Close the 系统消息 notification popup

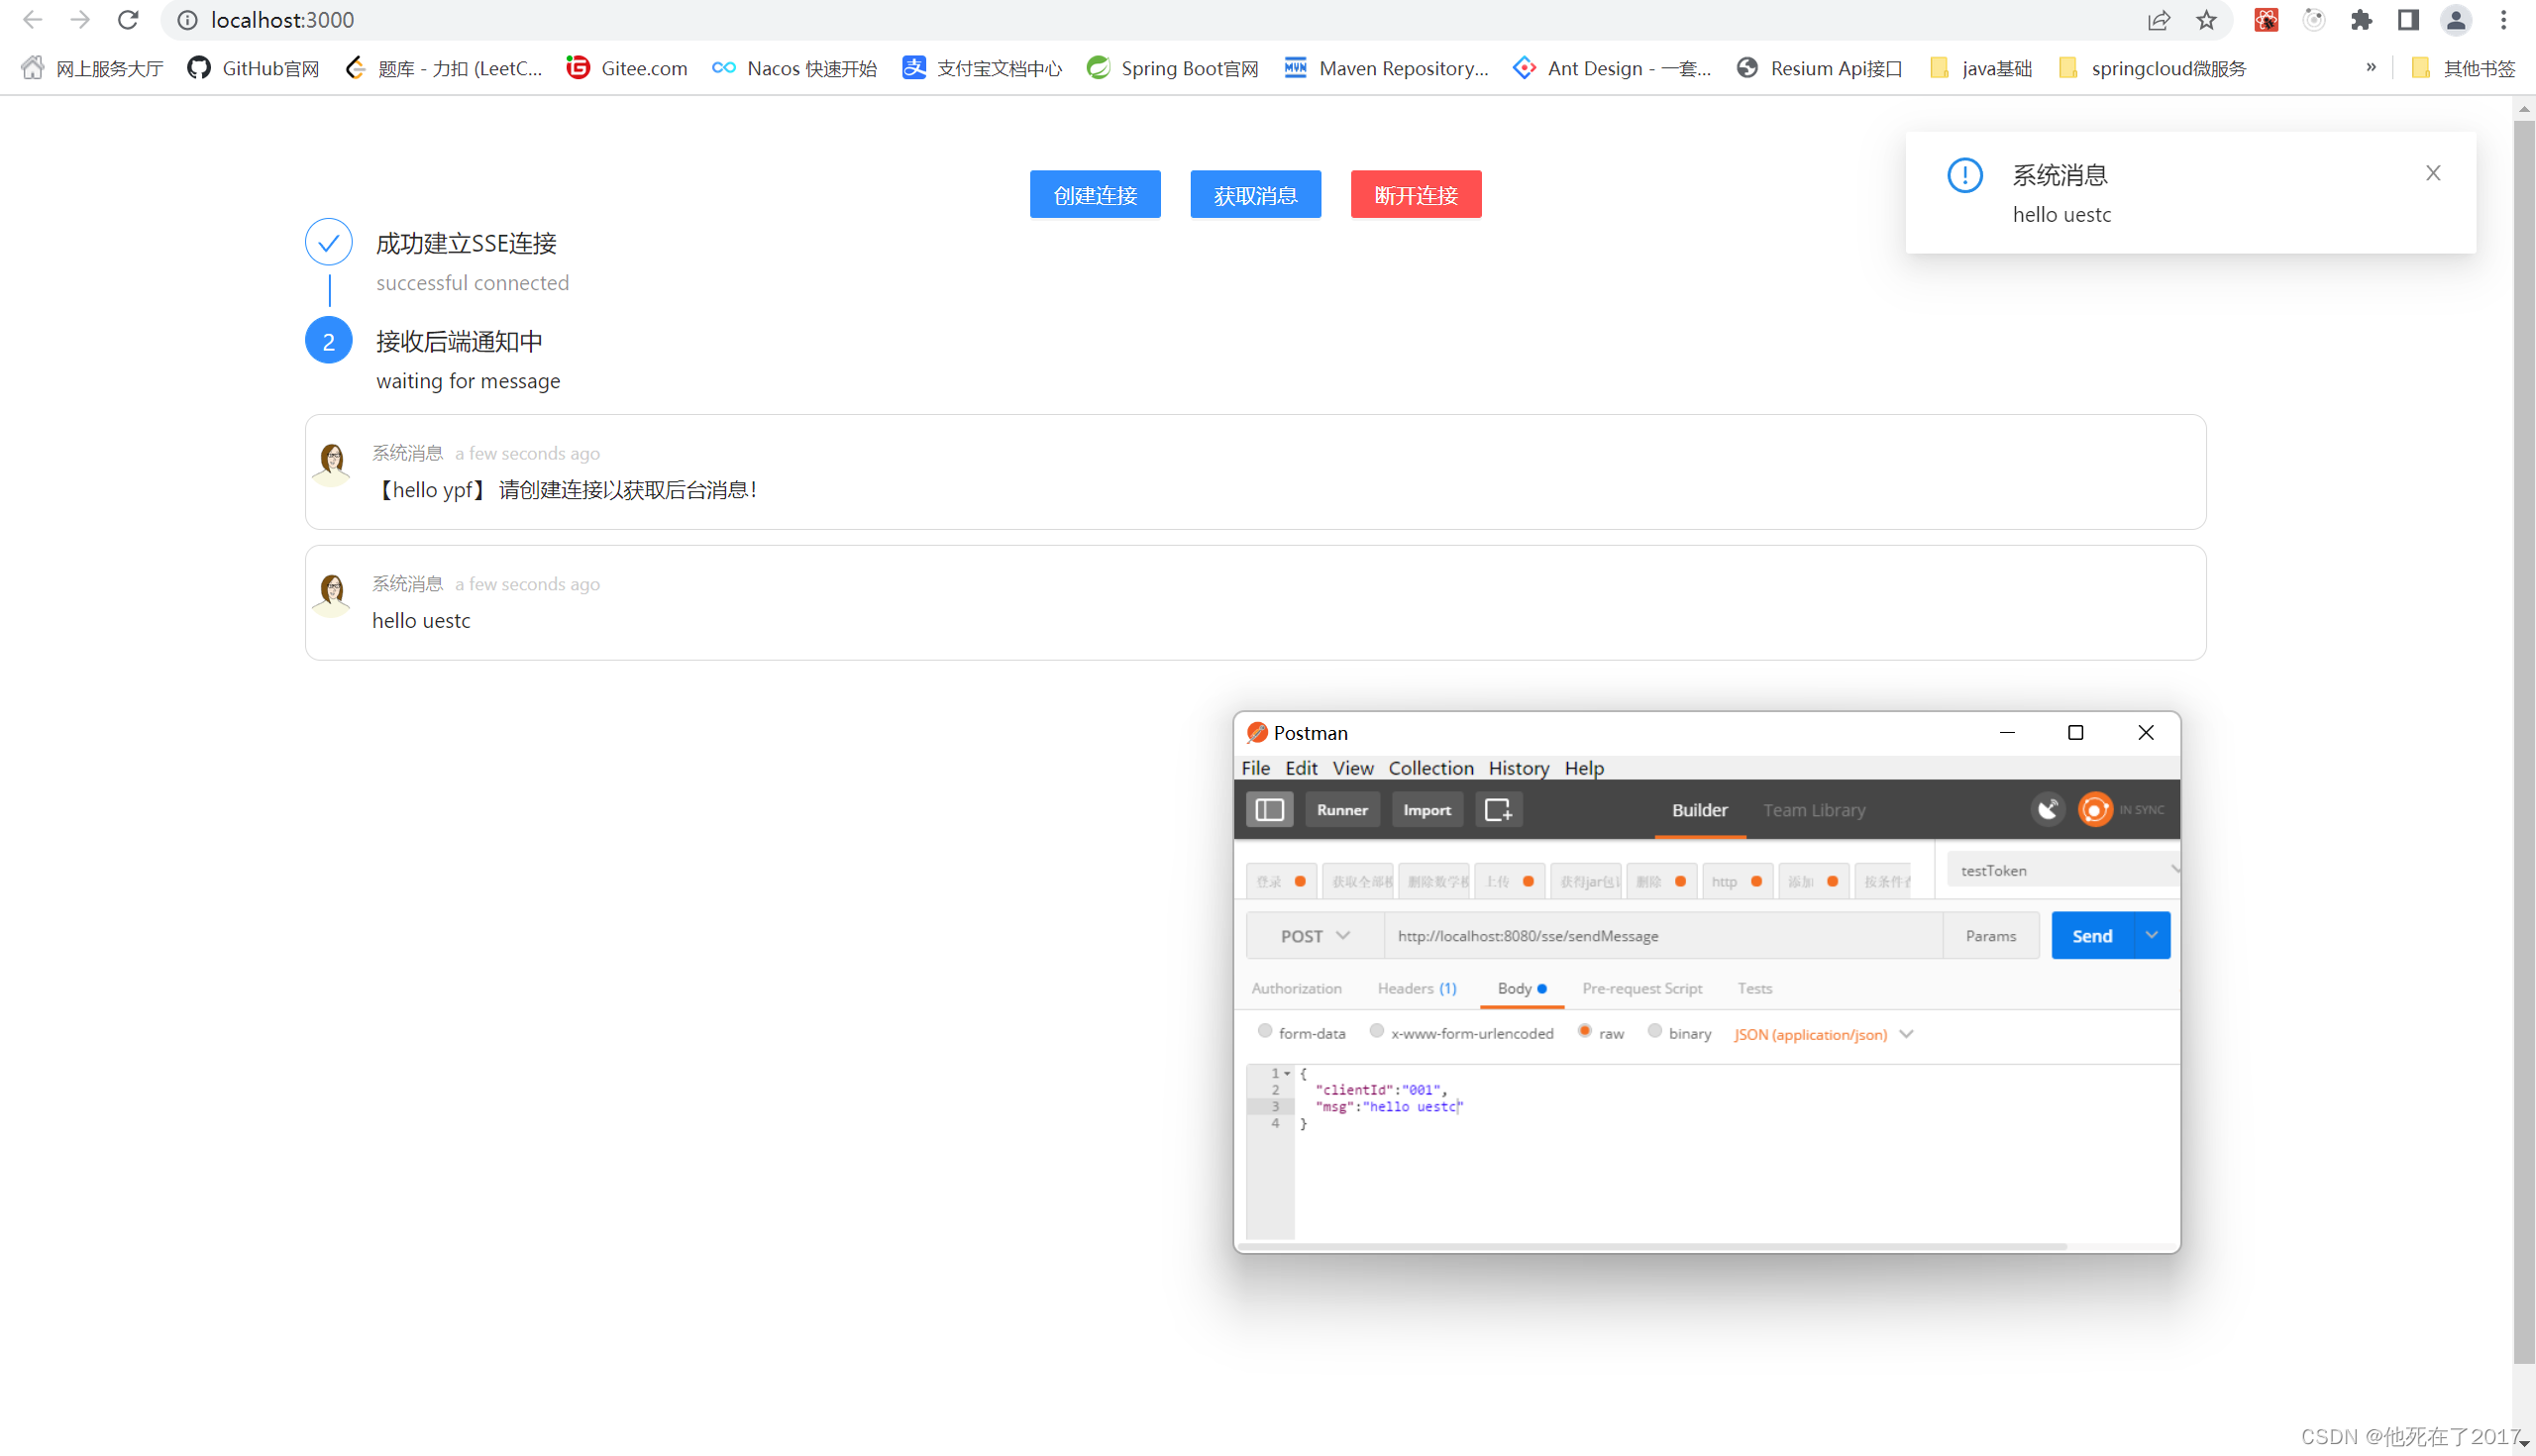[2433, 173]
